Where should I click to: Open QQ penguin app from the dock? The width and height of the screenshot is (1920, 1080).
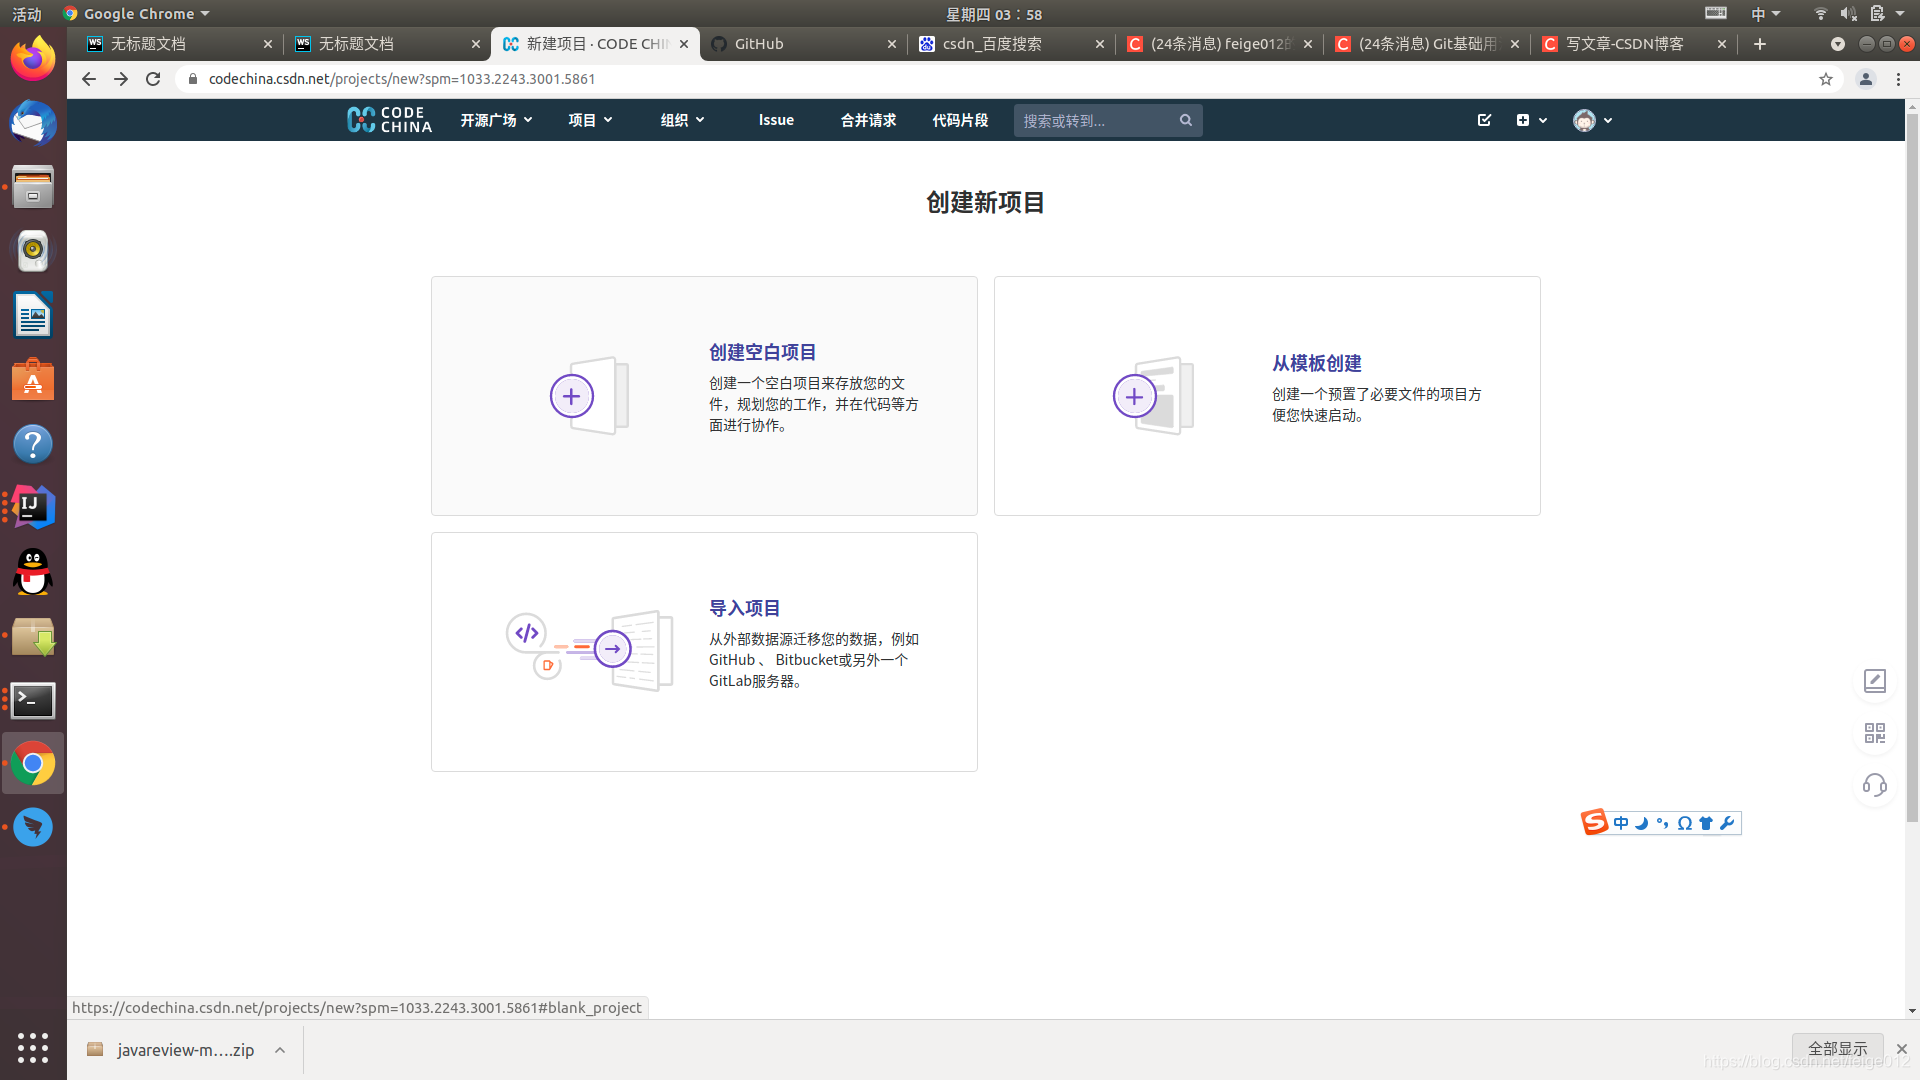(x=33, y=572)
